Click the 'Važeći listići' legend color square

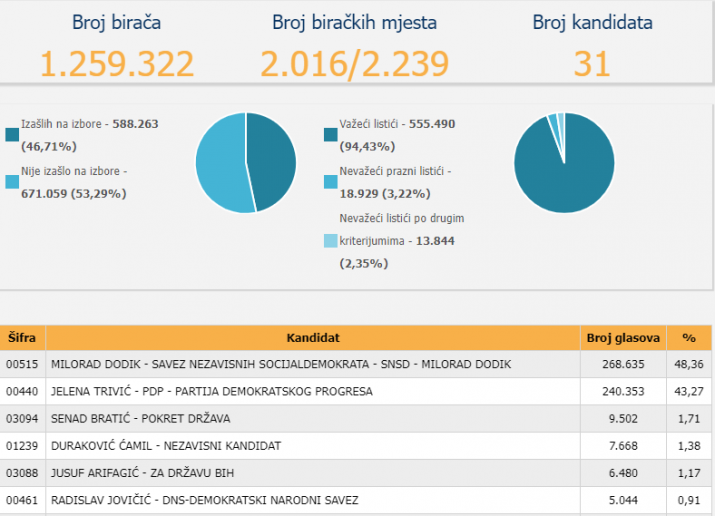[x=332, y=134]
